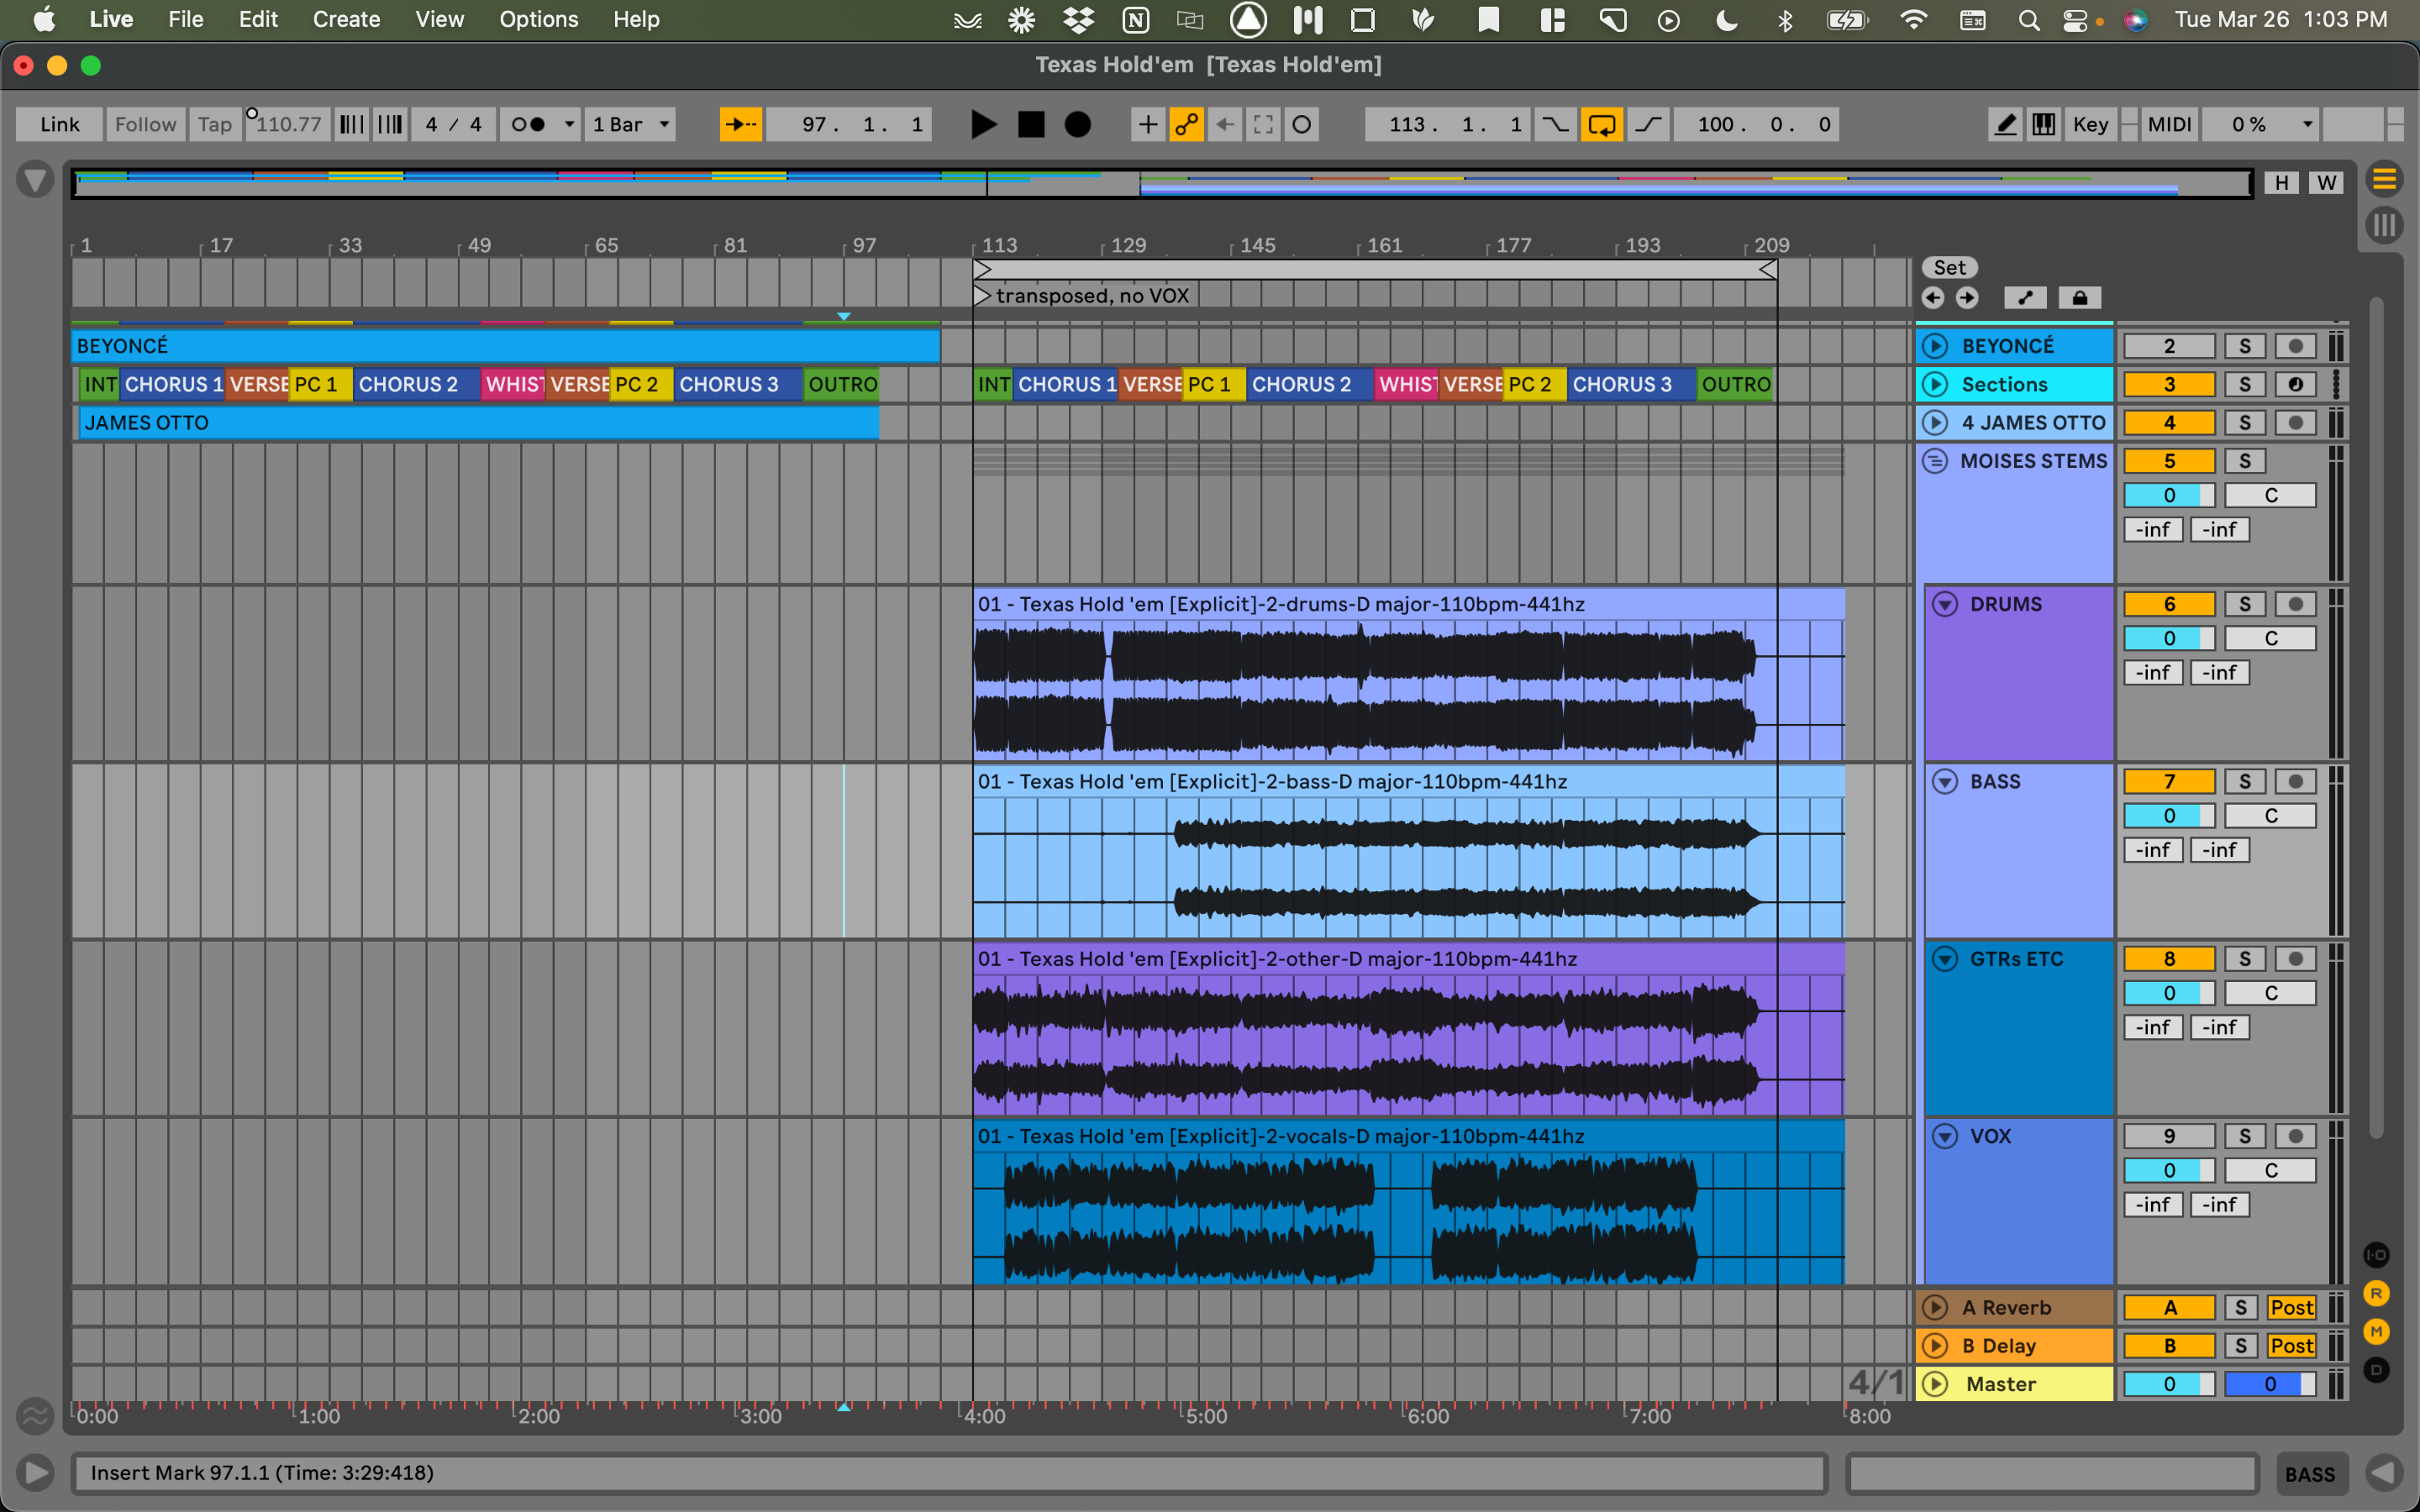2420x1512 pixels.
Task: Click the GTRs ETC track volume slider
Action: [2168, 993]
